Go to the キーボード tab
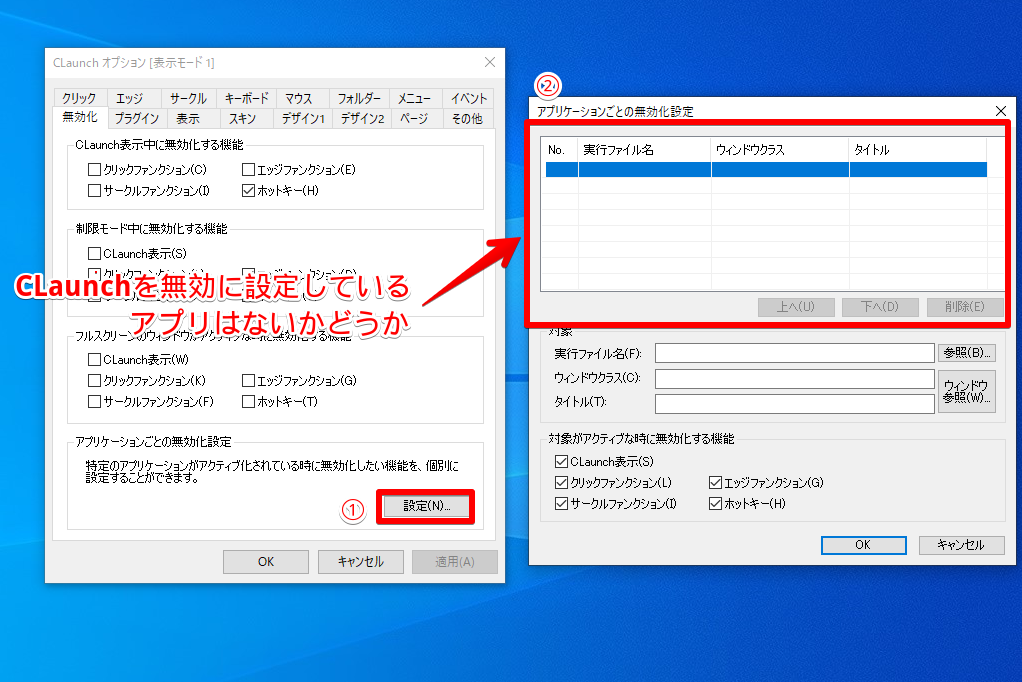Image resolution: width=1022 pixels, height=682 pixels. tap(246, 98)
